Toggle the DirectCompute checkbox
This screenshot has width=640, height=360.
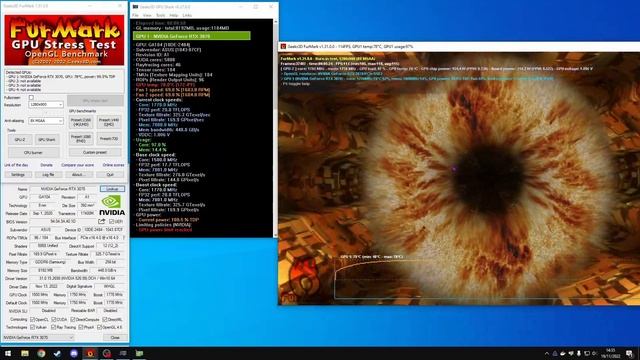73,319
